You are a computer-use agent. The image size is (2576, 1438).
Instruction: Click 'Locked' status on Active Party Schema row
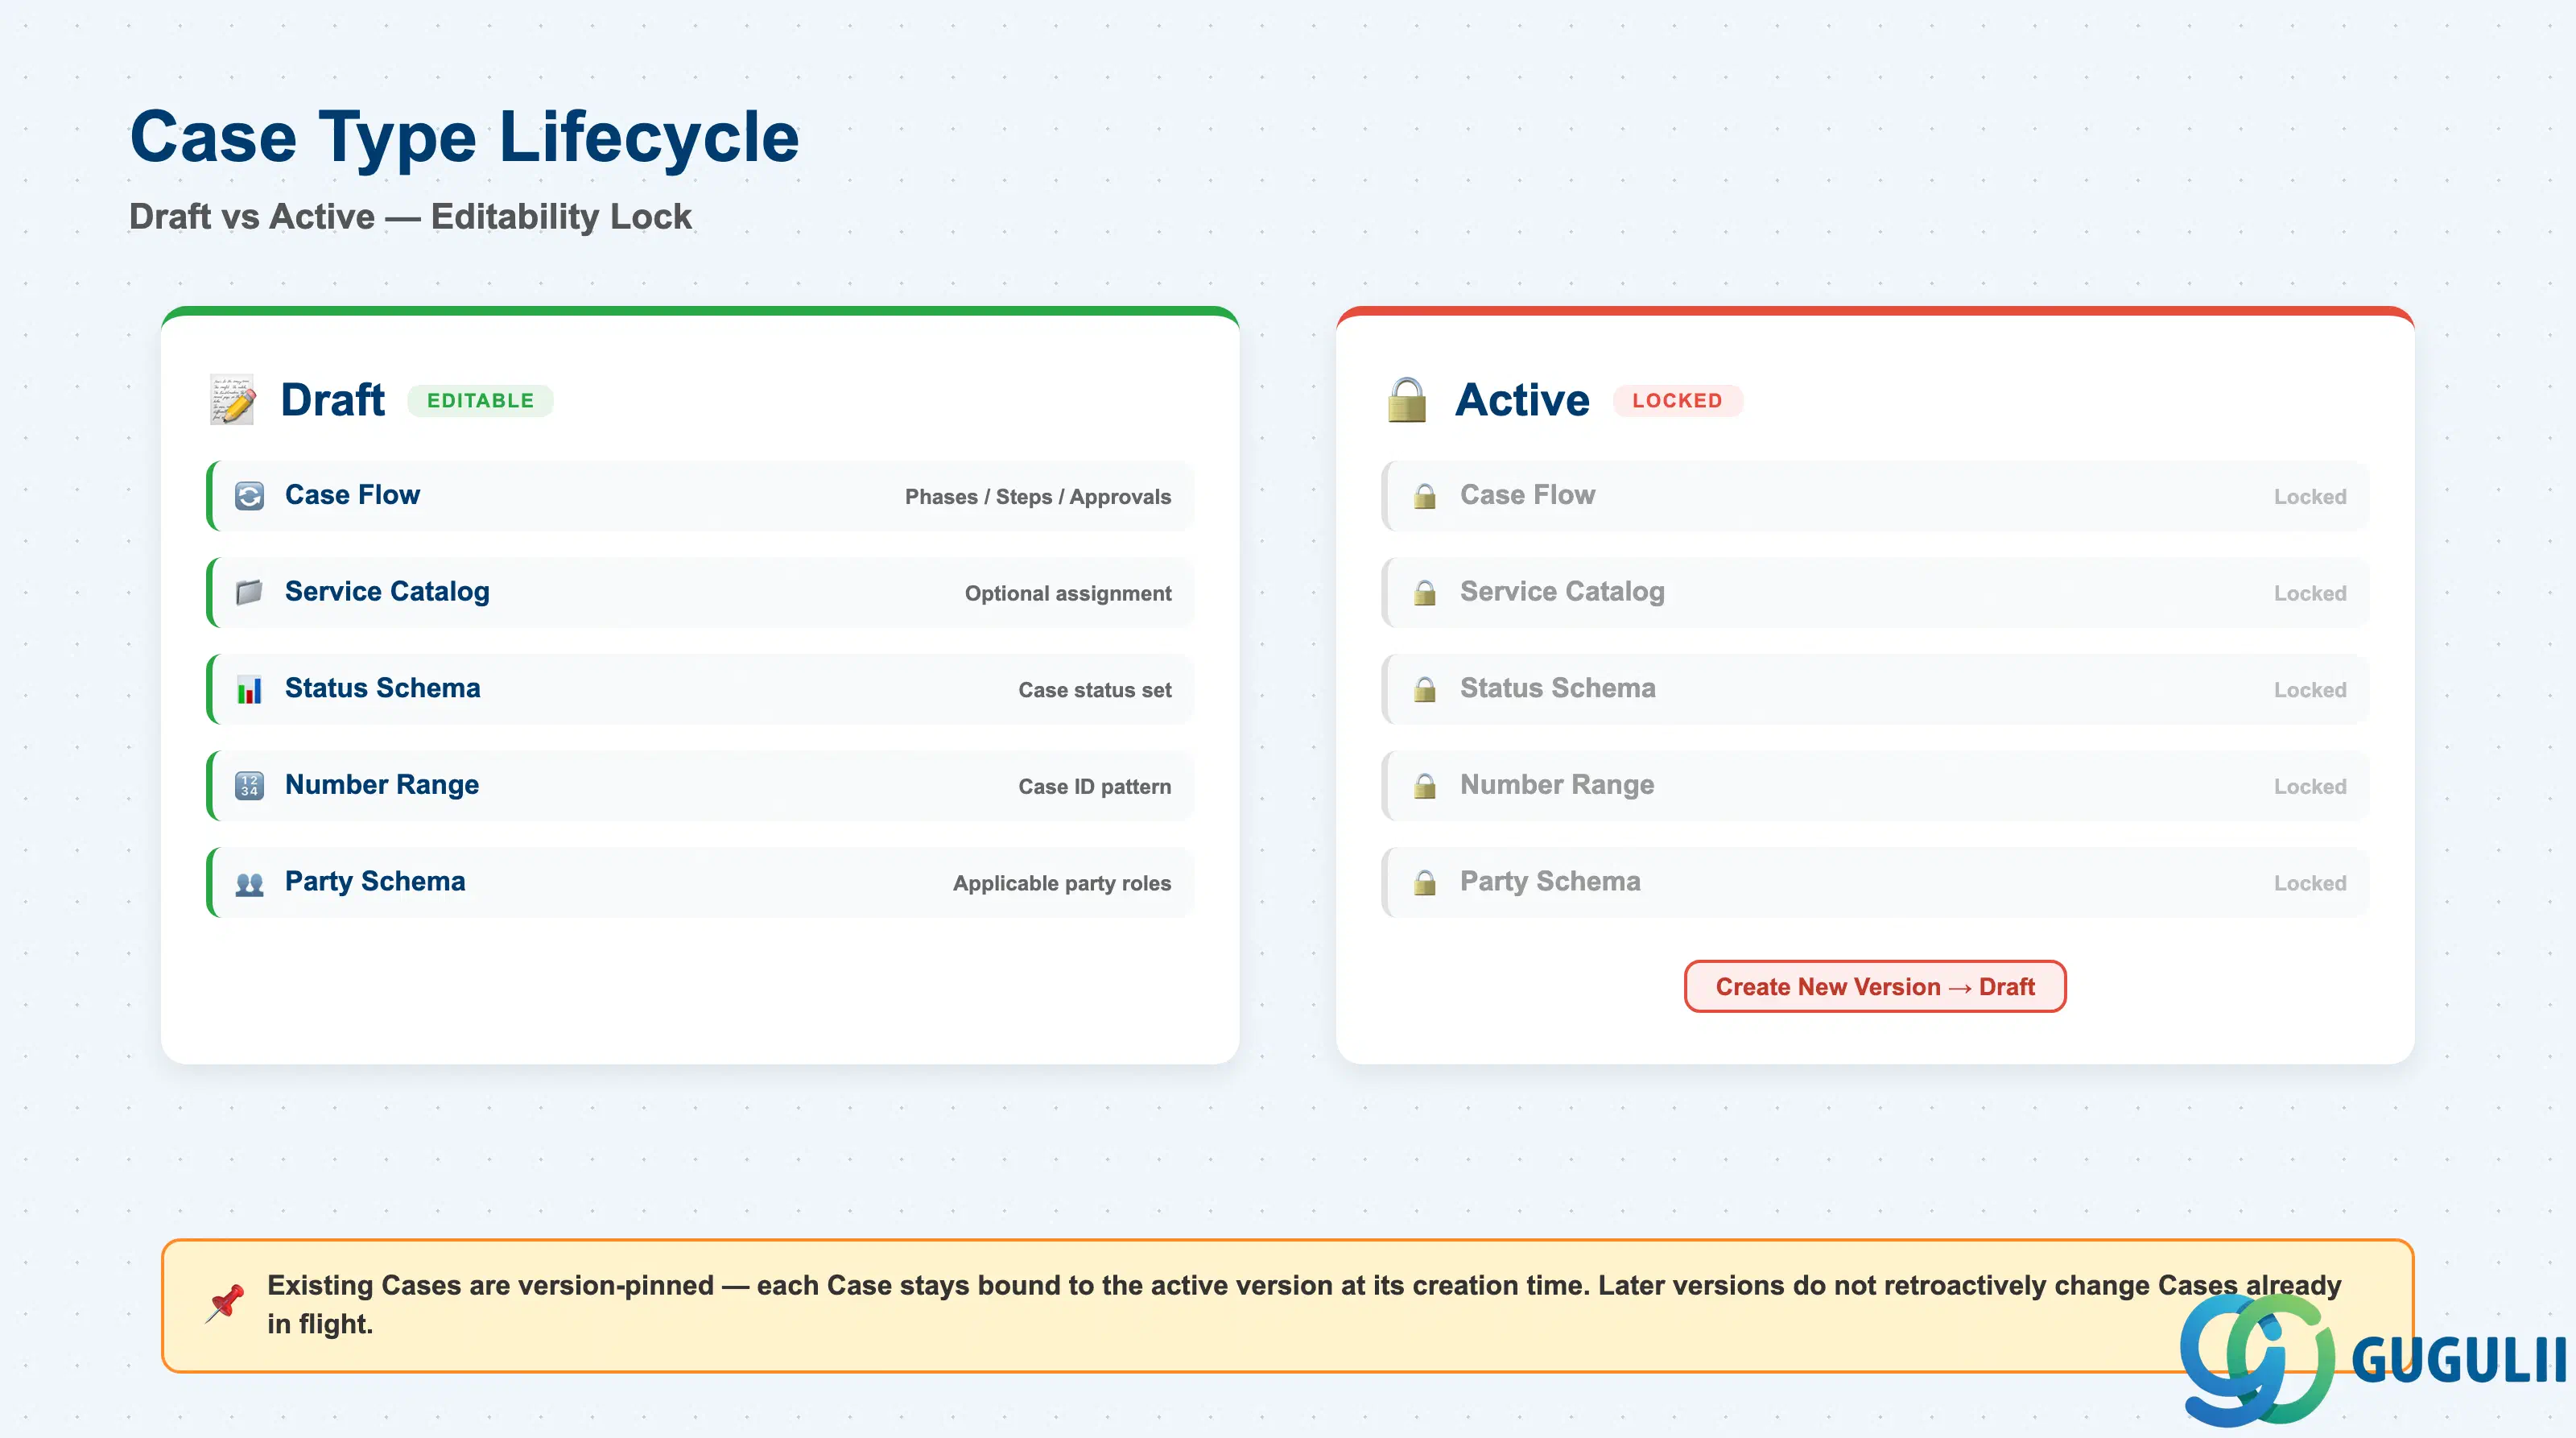click(x=2309, y=883)
